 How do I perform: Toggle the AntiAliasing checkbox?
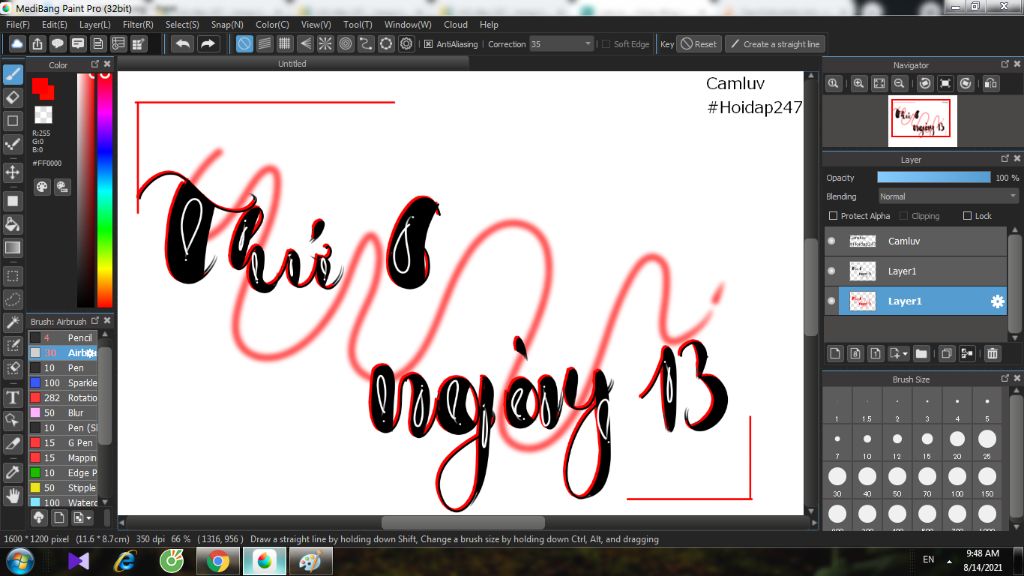point(428,44)
